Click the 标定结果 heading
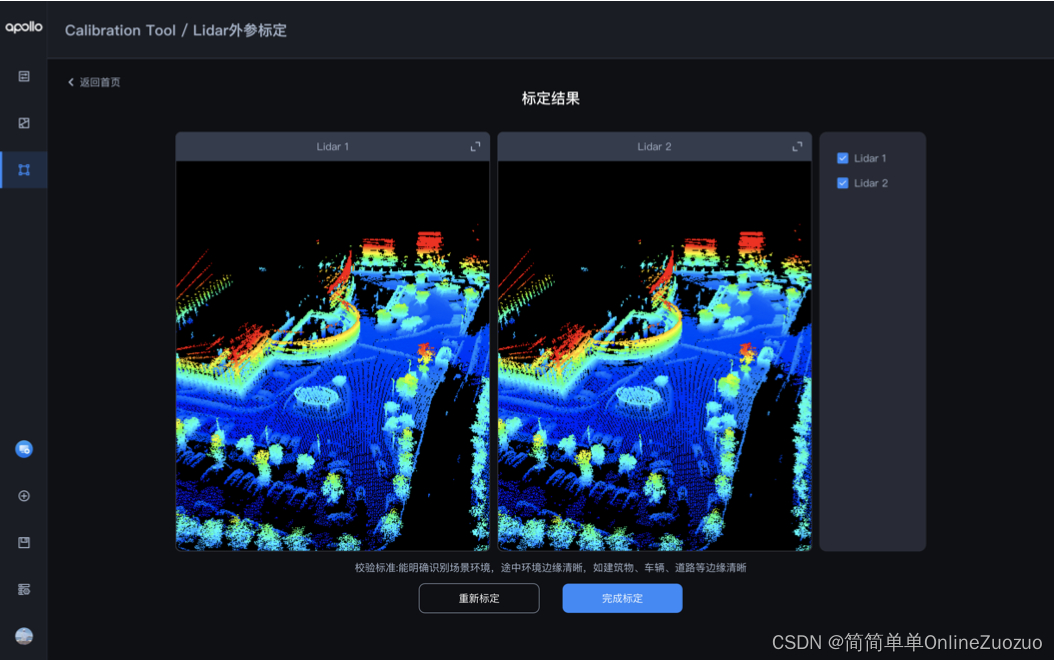The height and width of the screenshot is (662, 1058). (x=551, y=99)
